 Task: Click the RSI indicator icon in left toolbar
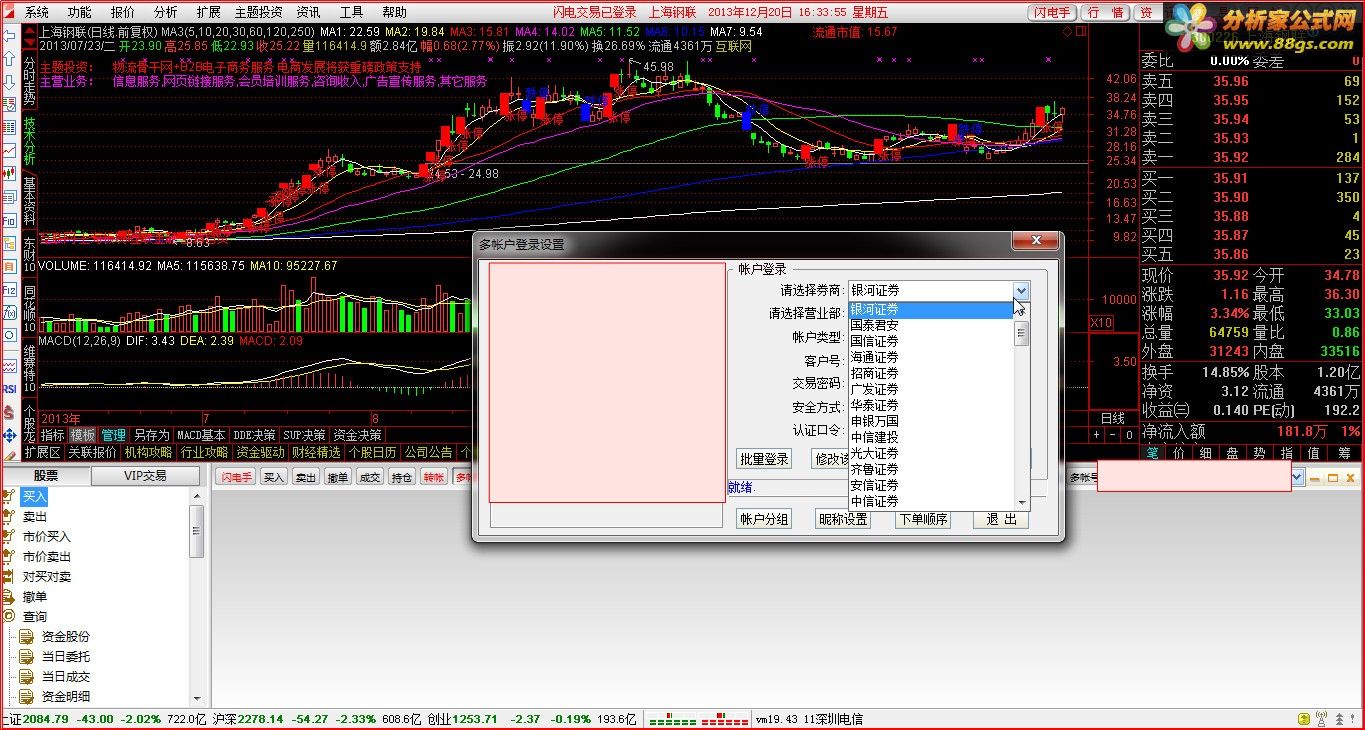[9, 388]
